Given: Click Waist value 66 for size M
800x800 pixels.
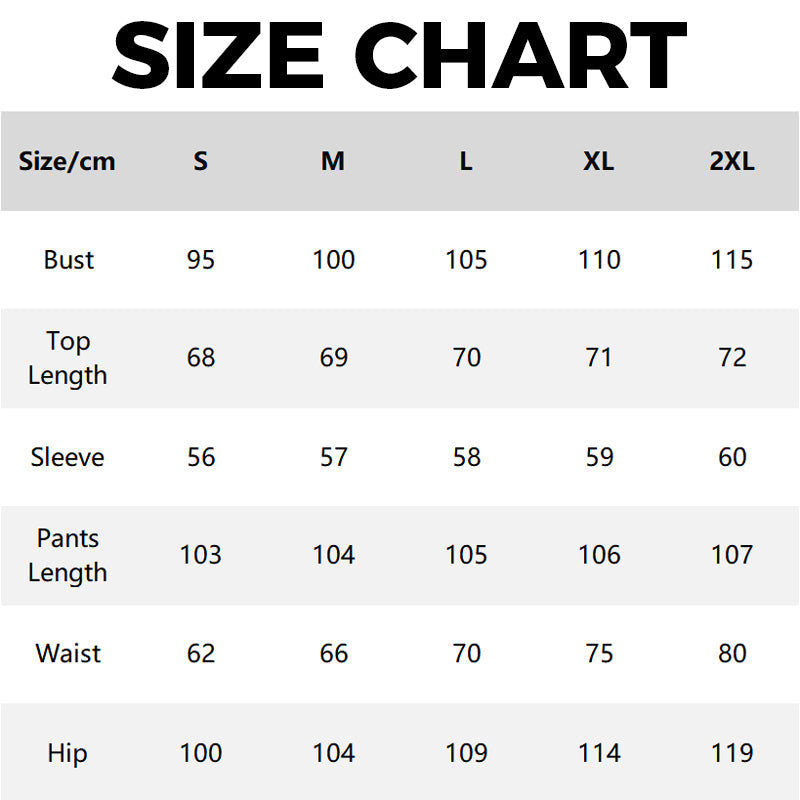Looking at the screenshot, I should click(333, 654).
